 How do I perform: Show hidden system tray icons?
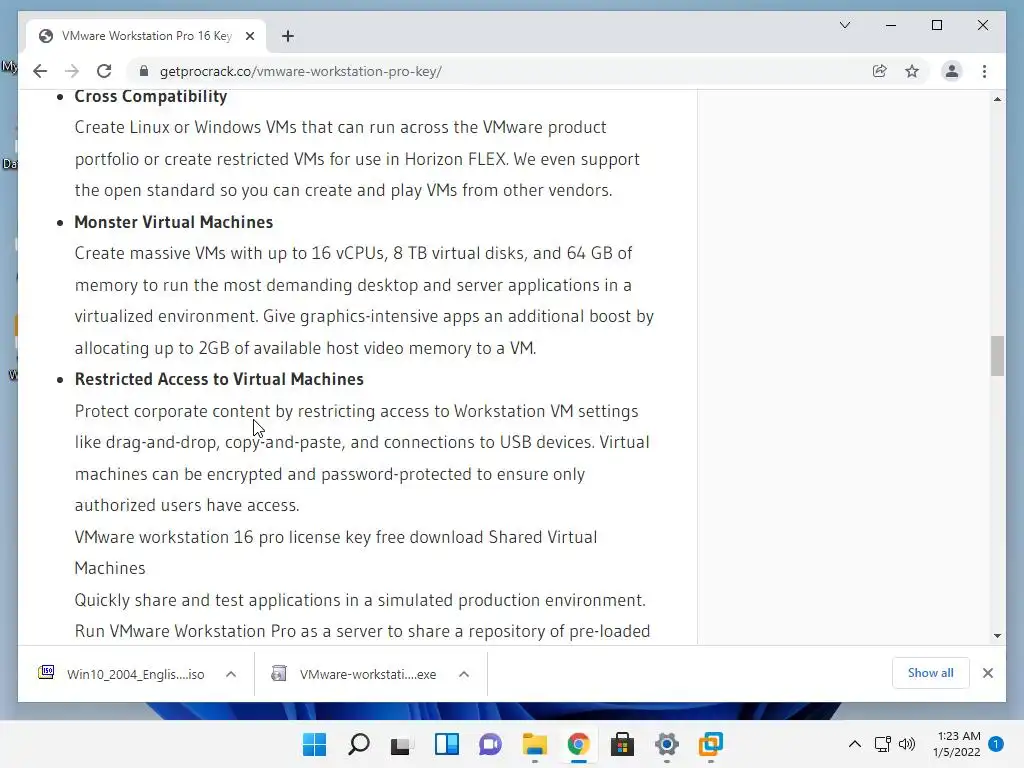click(854, 744)
